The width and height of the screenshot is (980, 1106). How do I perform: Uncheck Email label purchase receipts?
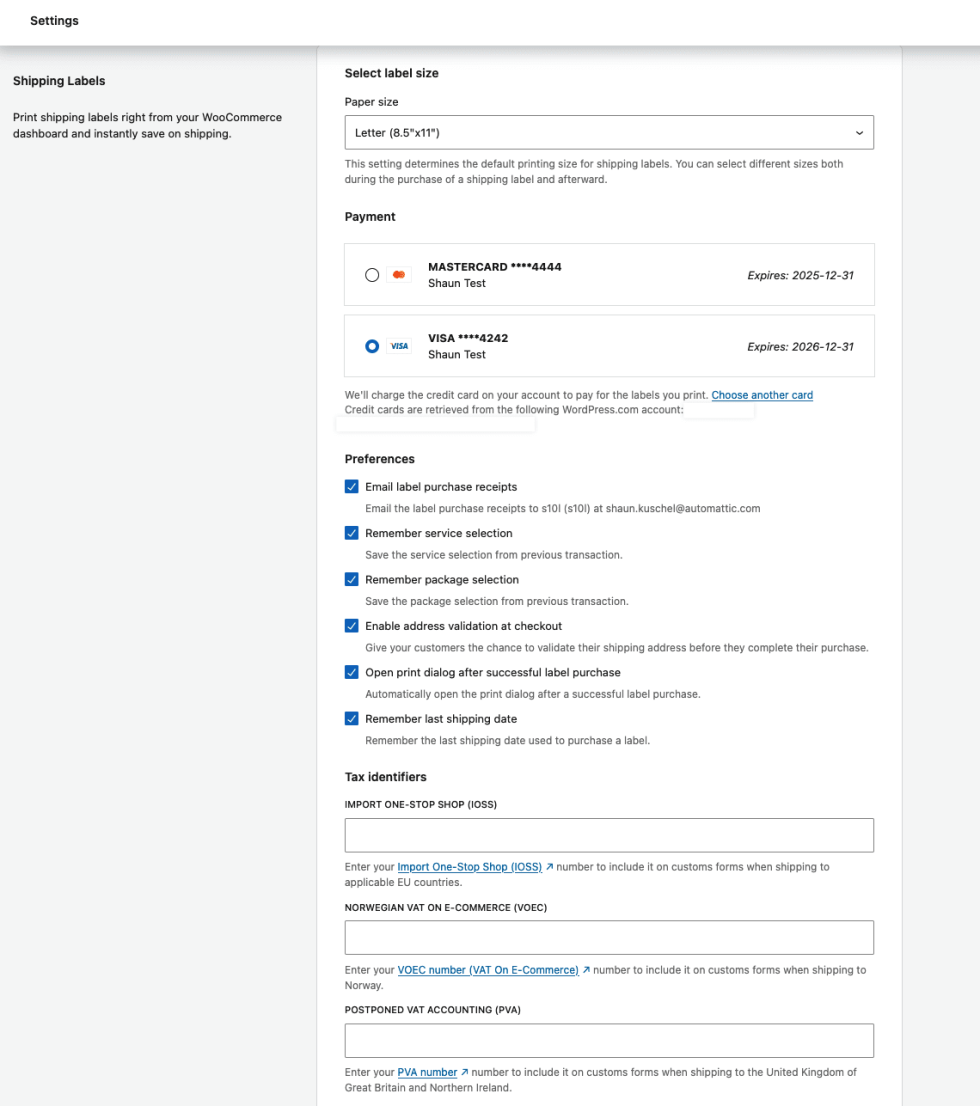pyautogui.click(x=352, y=487)
